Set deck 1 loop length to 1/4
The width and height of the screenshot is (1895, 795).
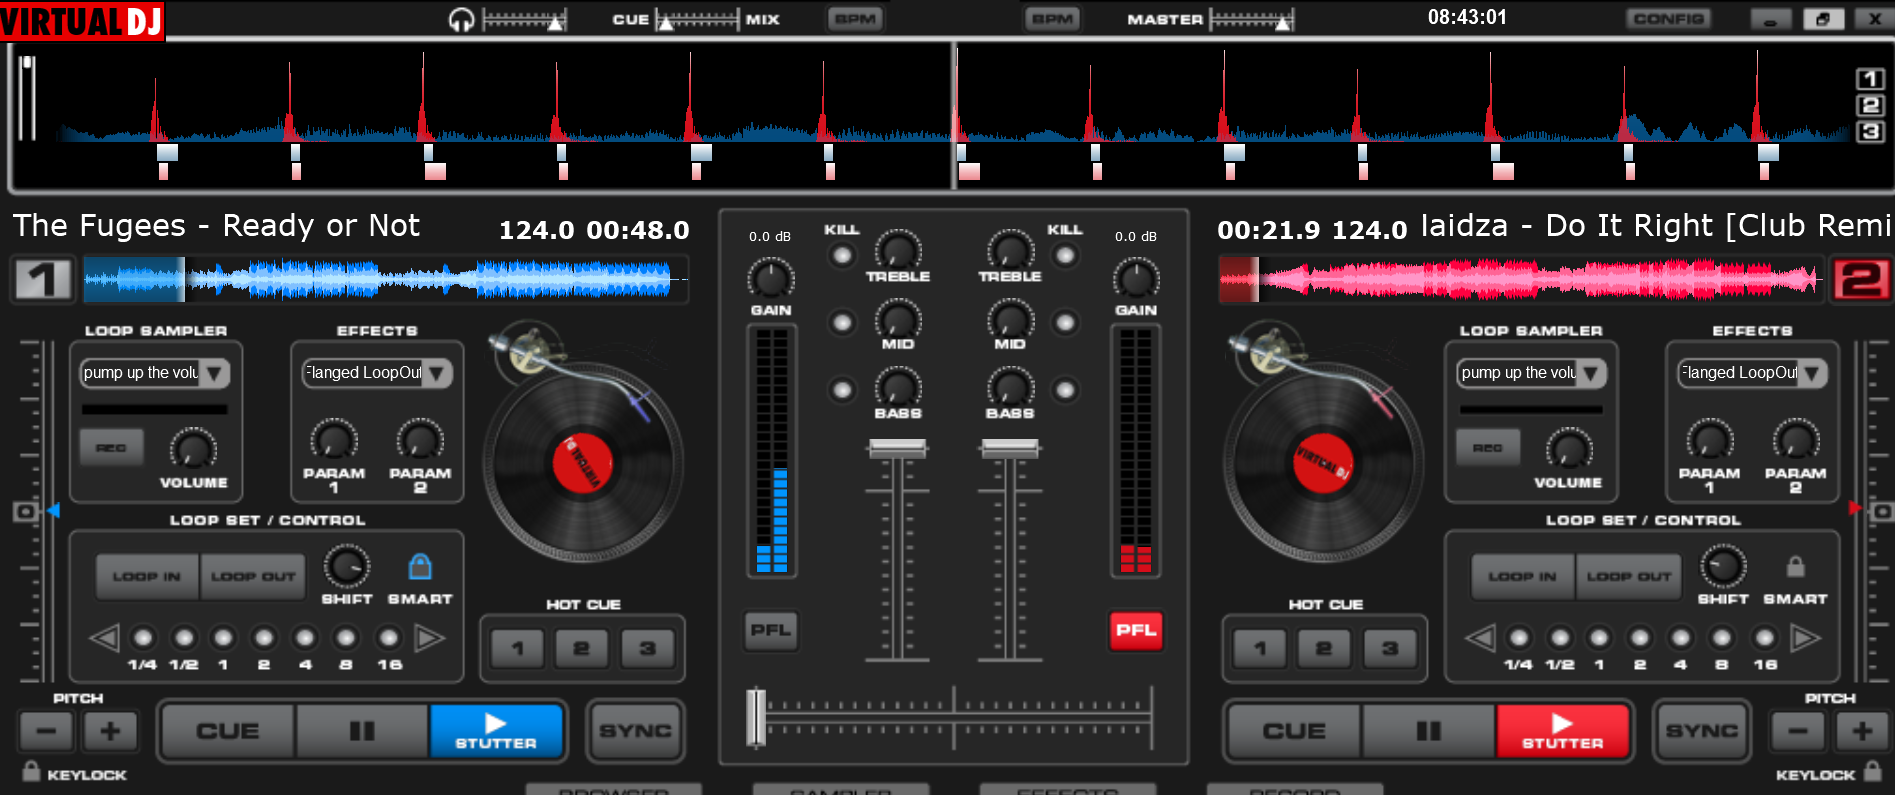coord(143,638)
